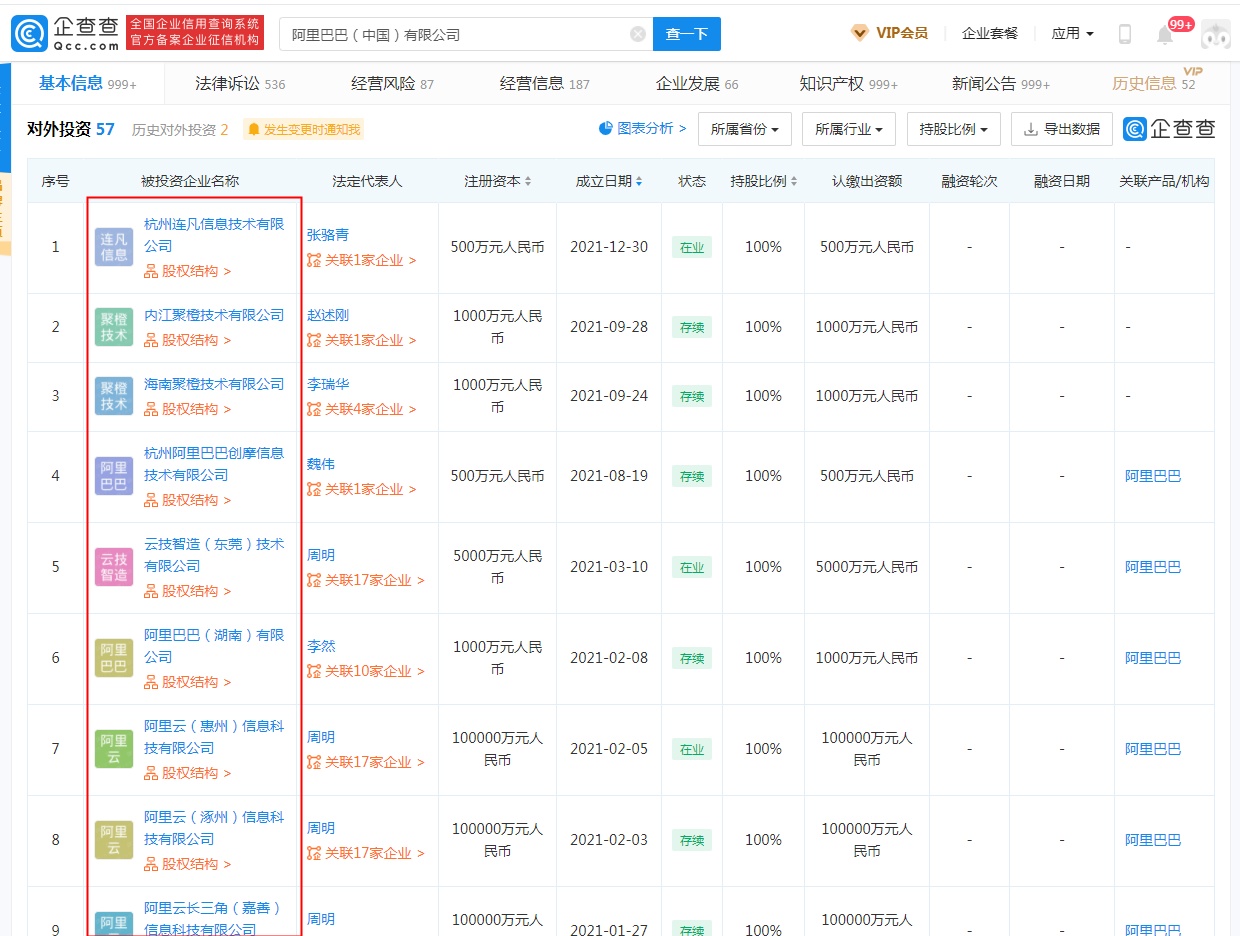Switch to the 基本信息 tab
The image size is (1240, 936).
[88, 84]
